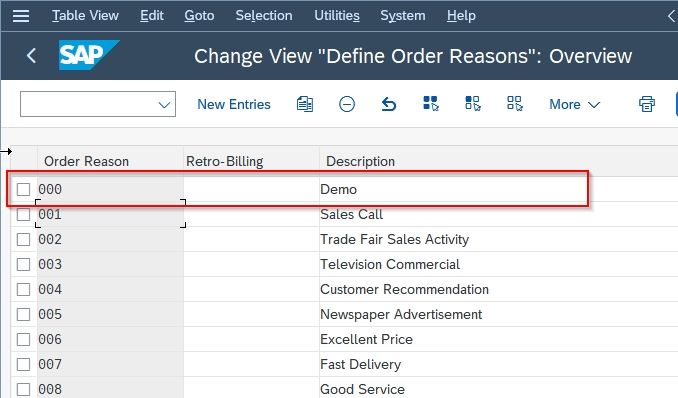The width and height of the screenshot is (678, 398).
Task: Select row checkbox for order reason 007
Action: tap(23, 364)
